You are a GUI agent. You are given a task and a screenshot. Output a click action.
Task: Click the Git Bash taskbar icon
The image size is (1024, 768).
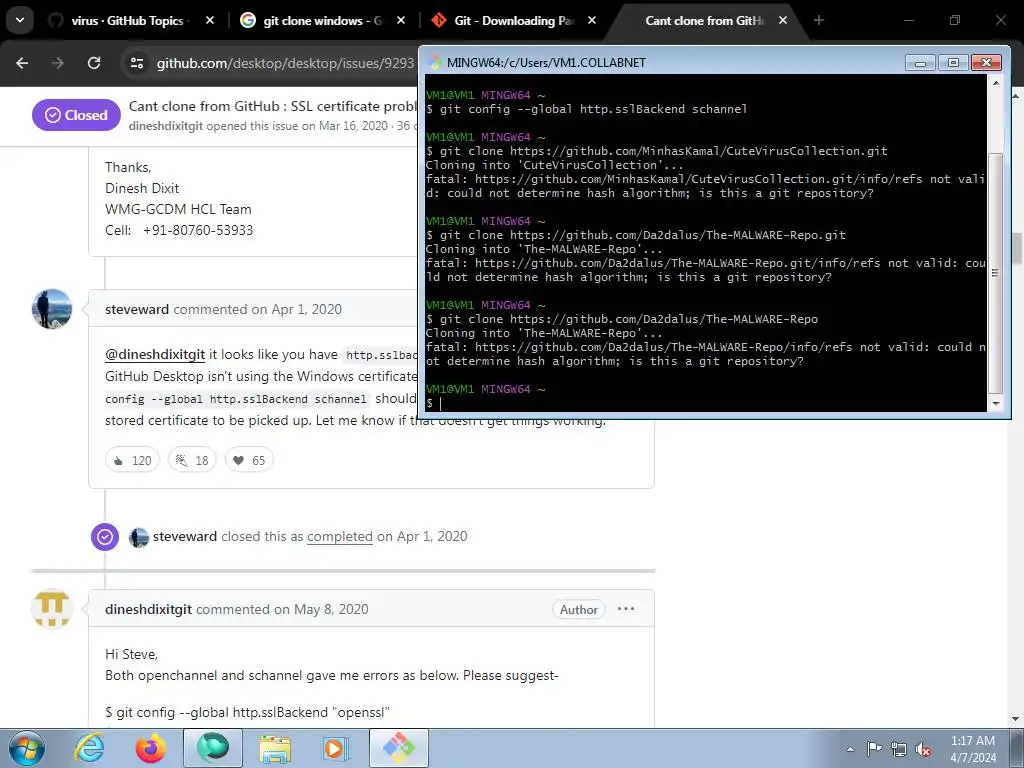[x=399, y=748]
